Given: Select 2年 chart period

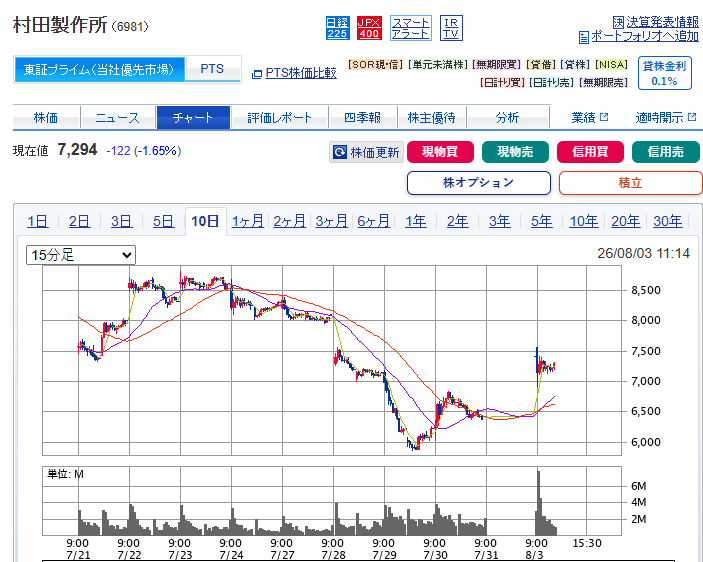Looking at the screenshot, I should (457, 221).
